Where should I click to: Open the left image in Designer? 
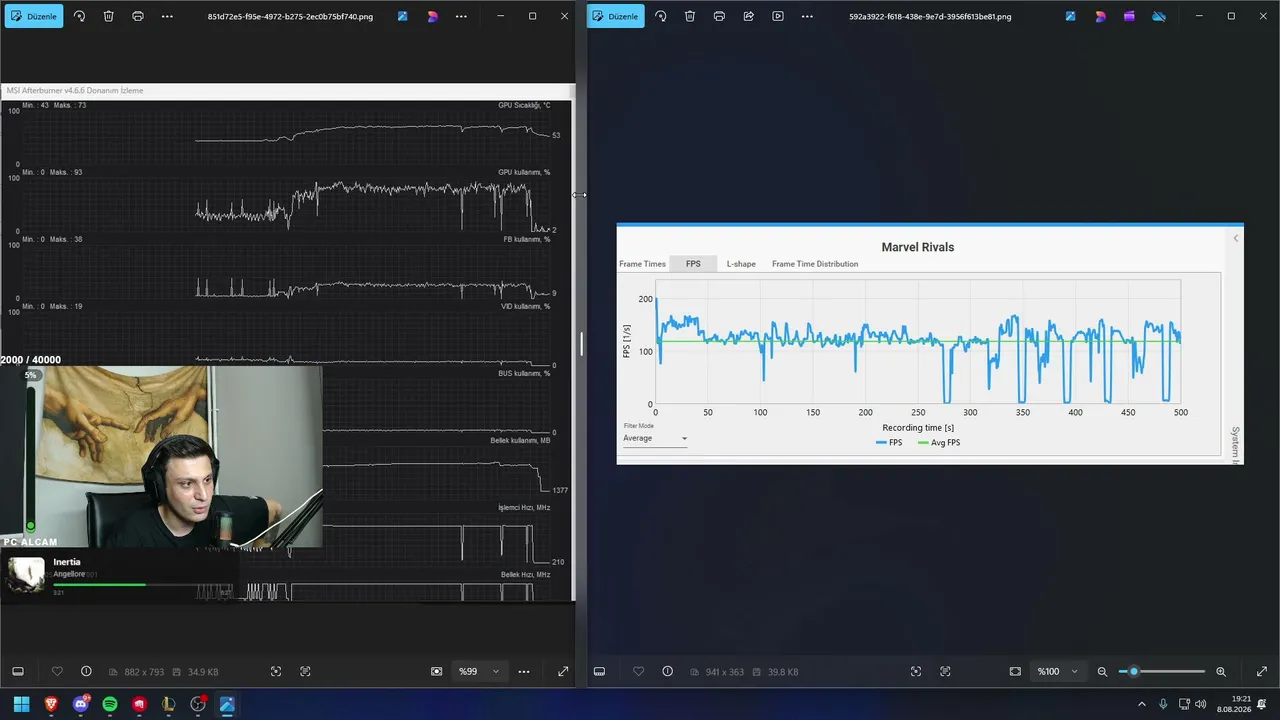coord(432,16)
